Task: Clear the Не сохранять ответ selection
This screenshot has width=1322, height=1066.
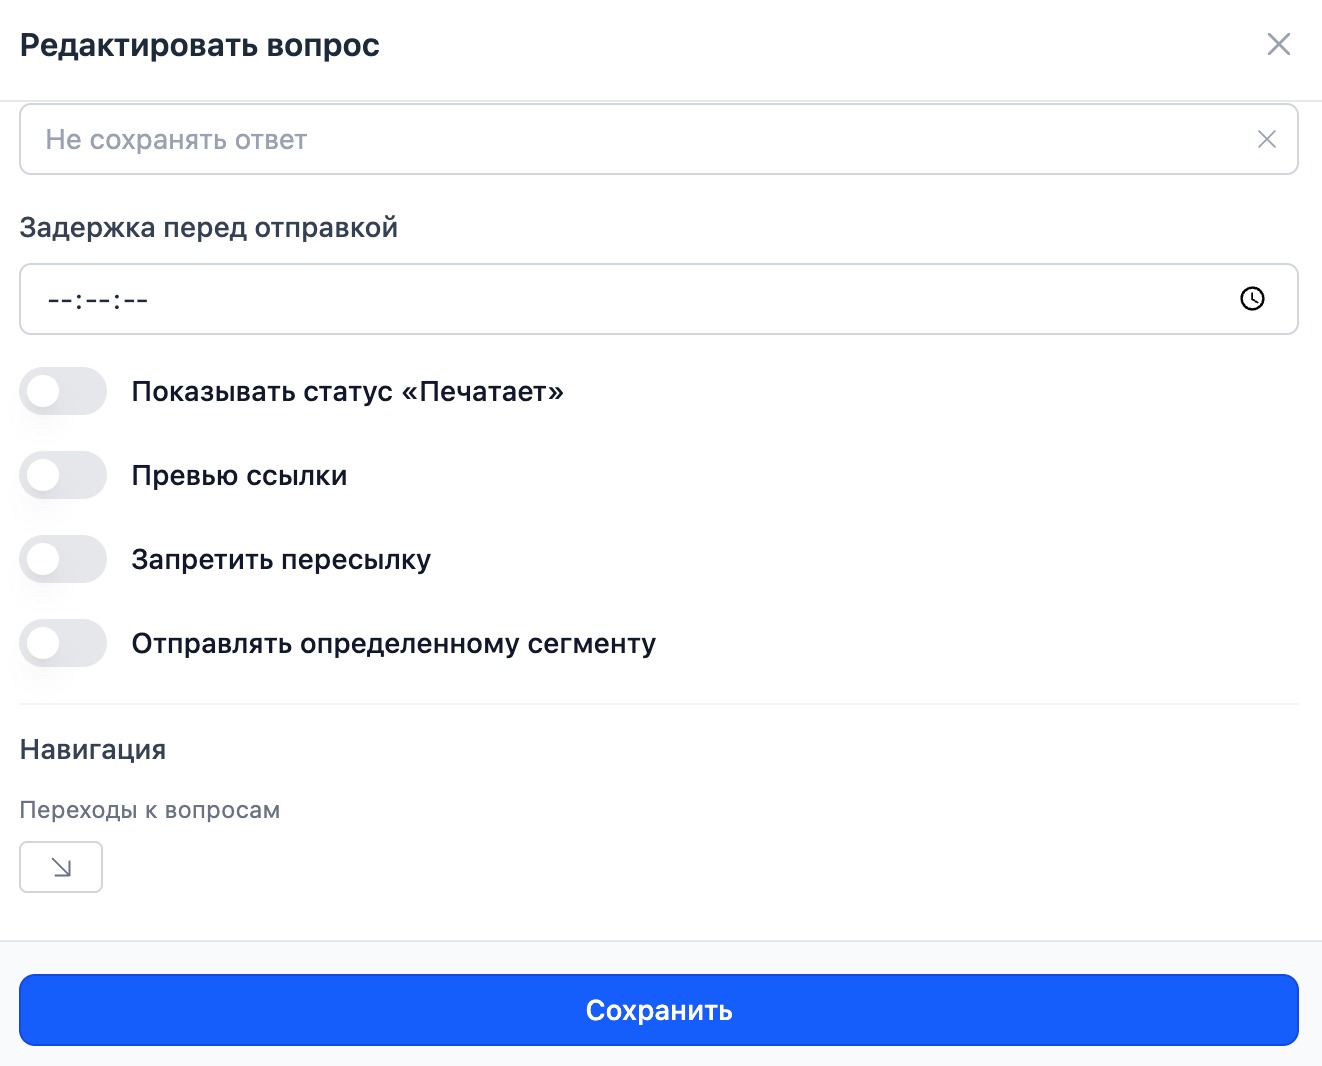Action: pyautogui.click(x=1266, y=140)
